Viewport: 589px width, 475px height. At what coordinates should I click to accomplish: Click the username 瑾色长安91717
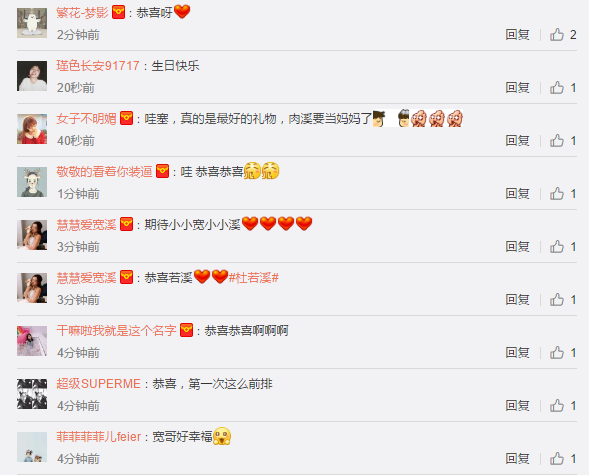click(x=98, y=66)
